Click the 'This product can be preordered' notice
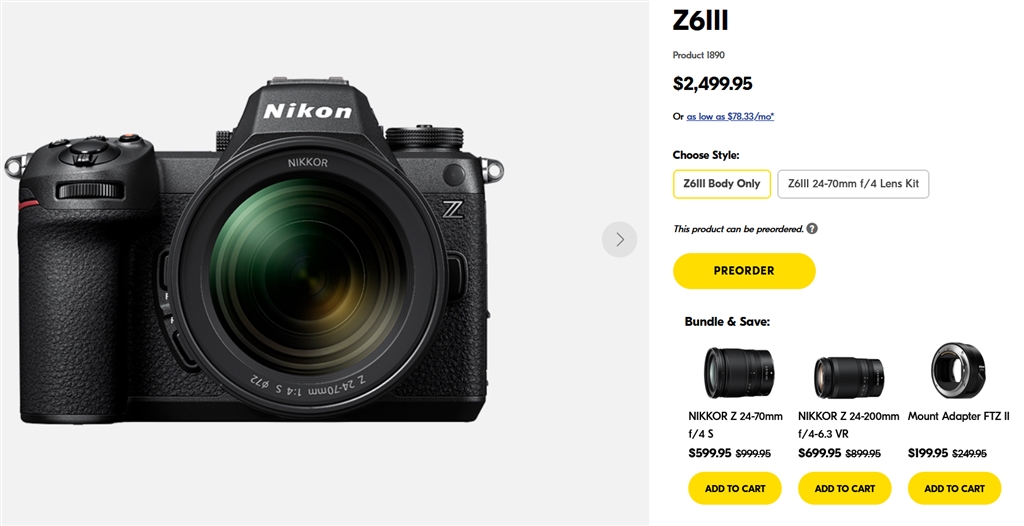Screen dimensions: 1024x526 [x=738, y=229]
